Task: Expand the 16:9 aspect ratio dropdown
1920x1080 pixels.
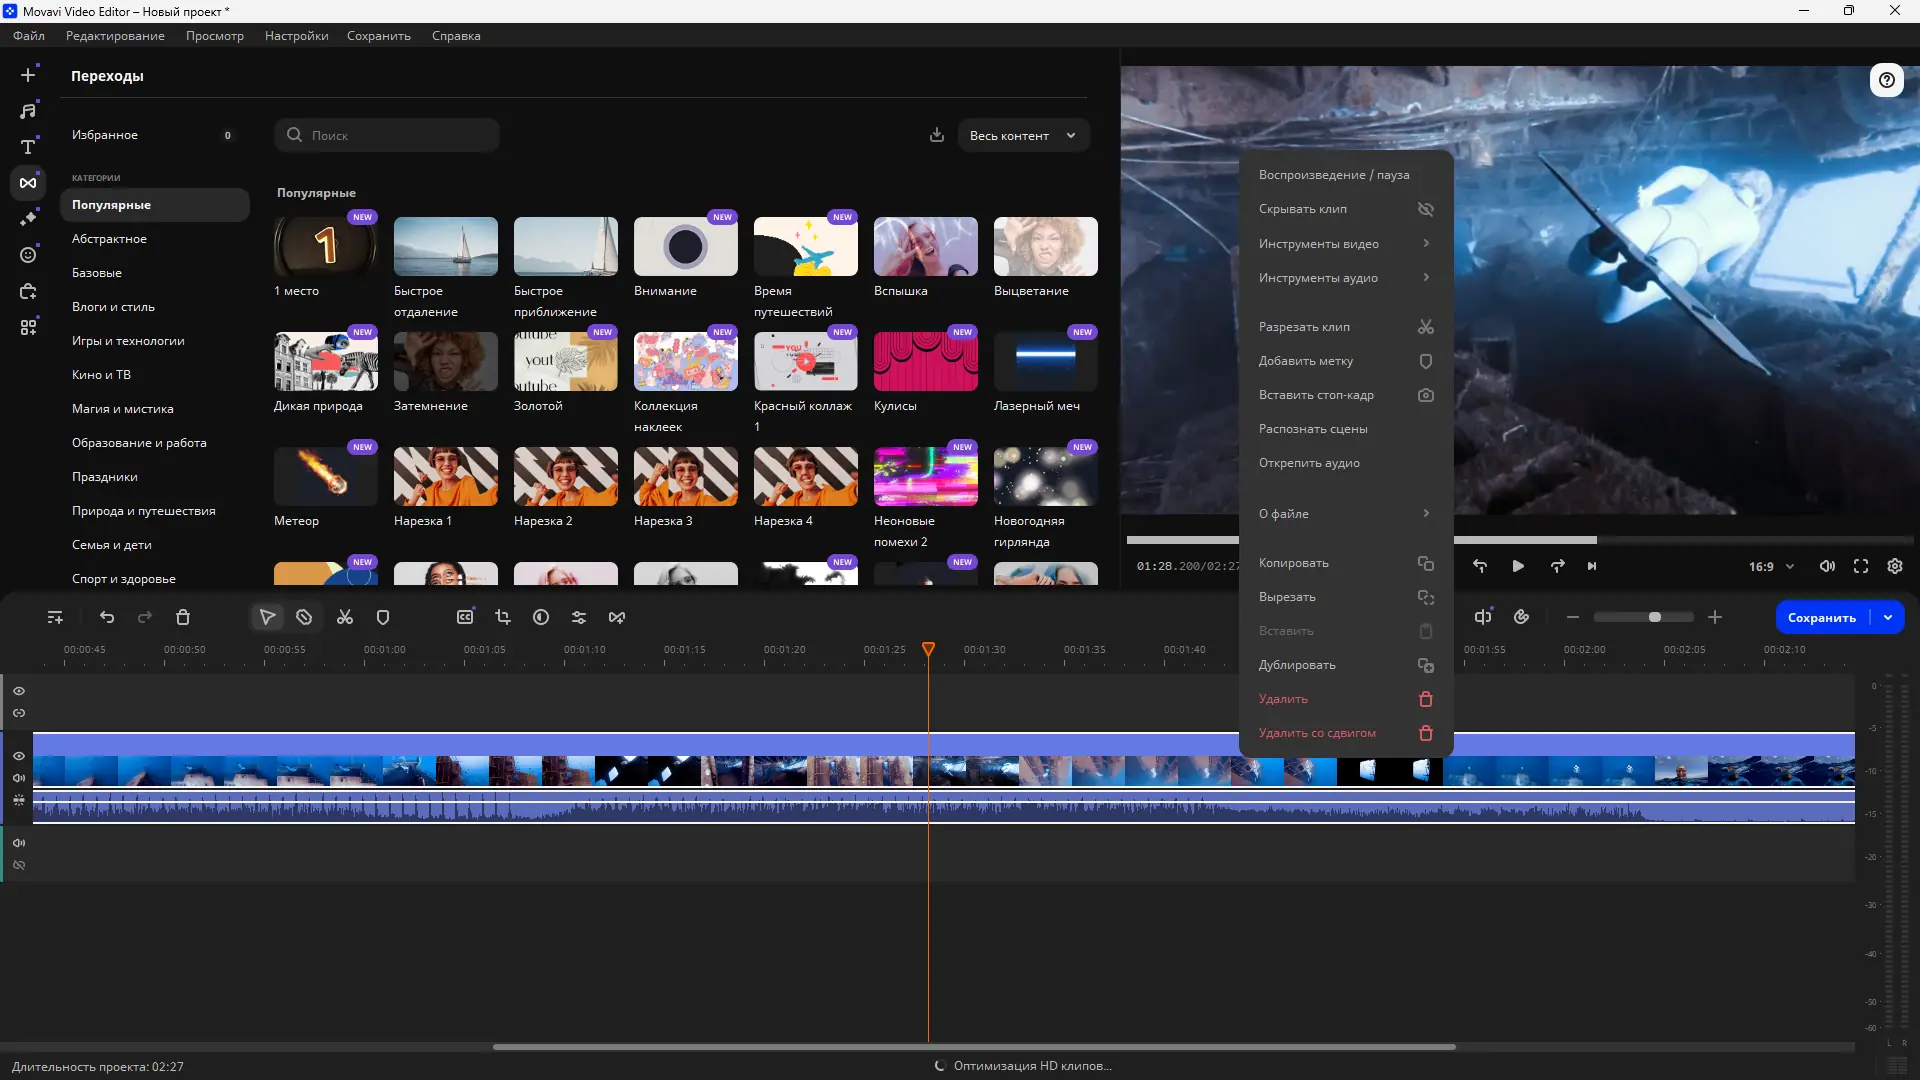Action: click(x=1771, y=567)
